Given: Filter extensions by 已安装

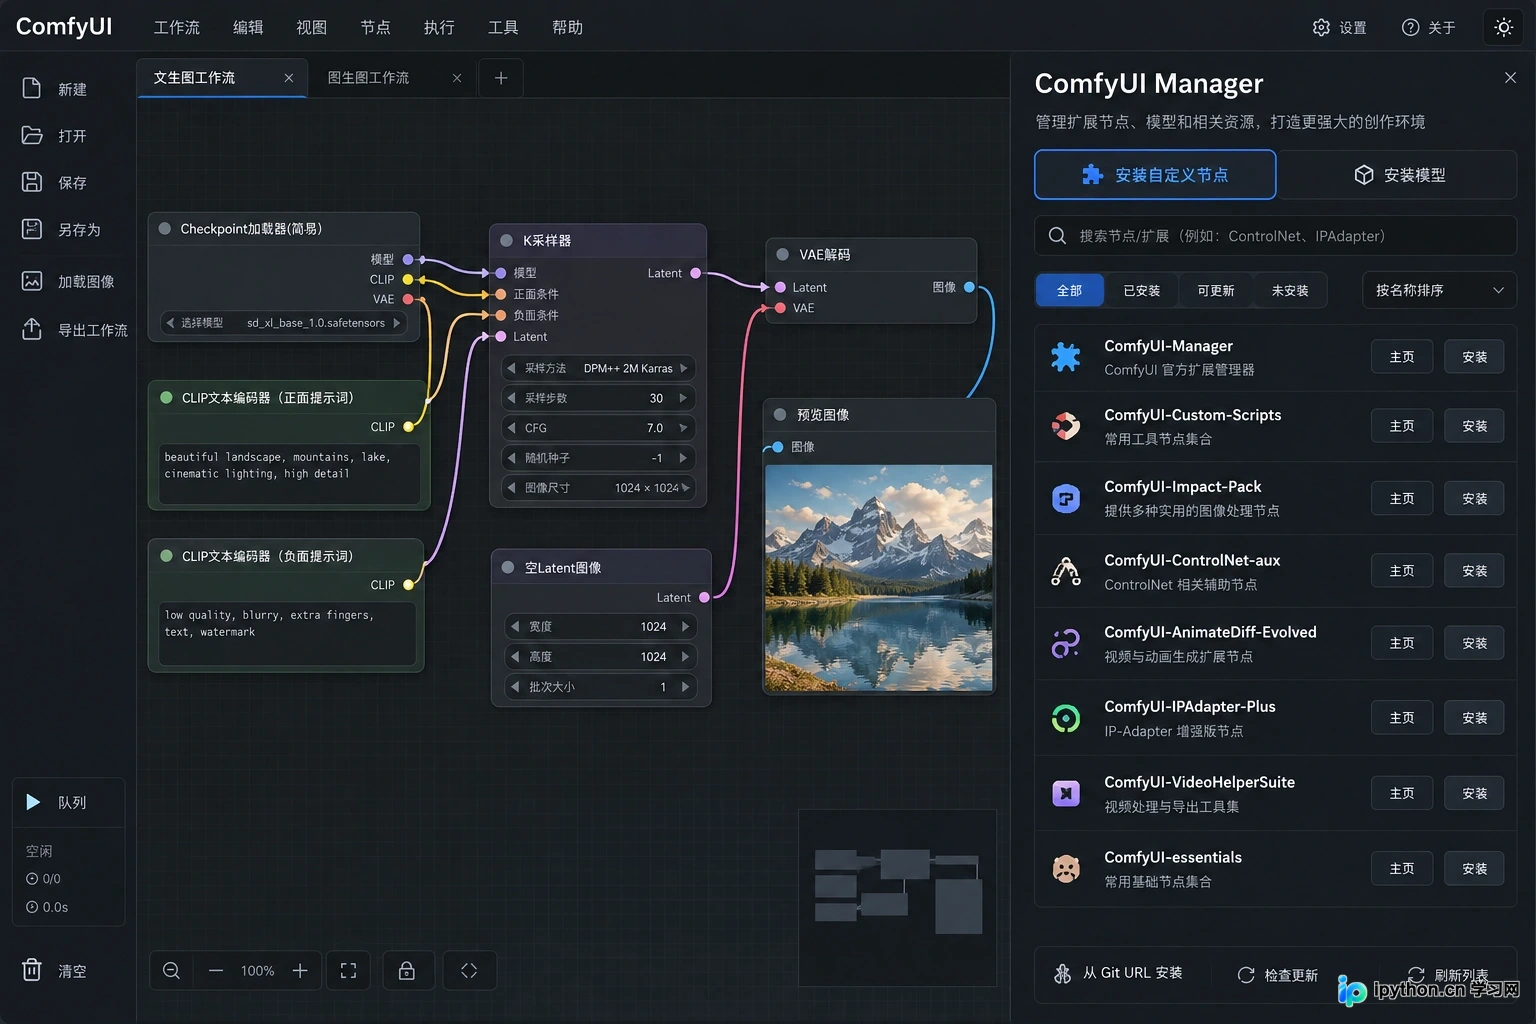Looking at the screenshot, I should pyautogui.click(x=1142, y=290).
